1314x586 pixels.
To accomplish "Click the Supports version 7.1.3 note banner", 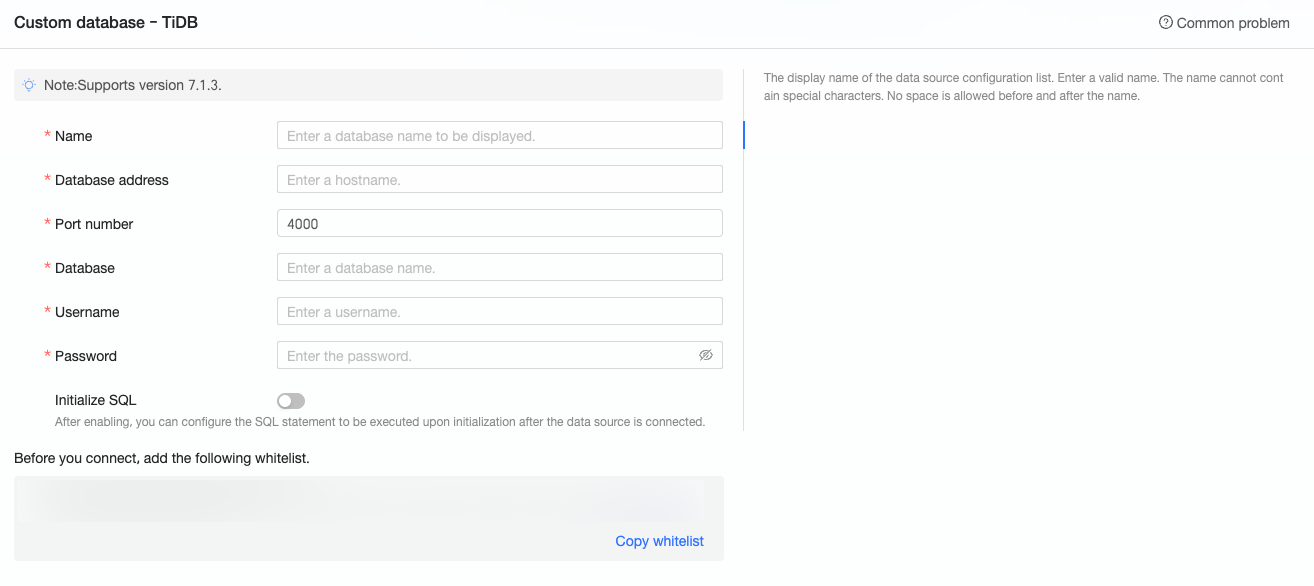I will (368, 85).
